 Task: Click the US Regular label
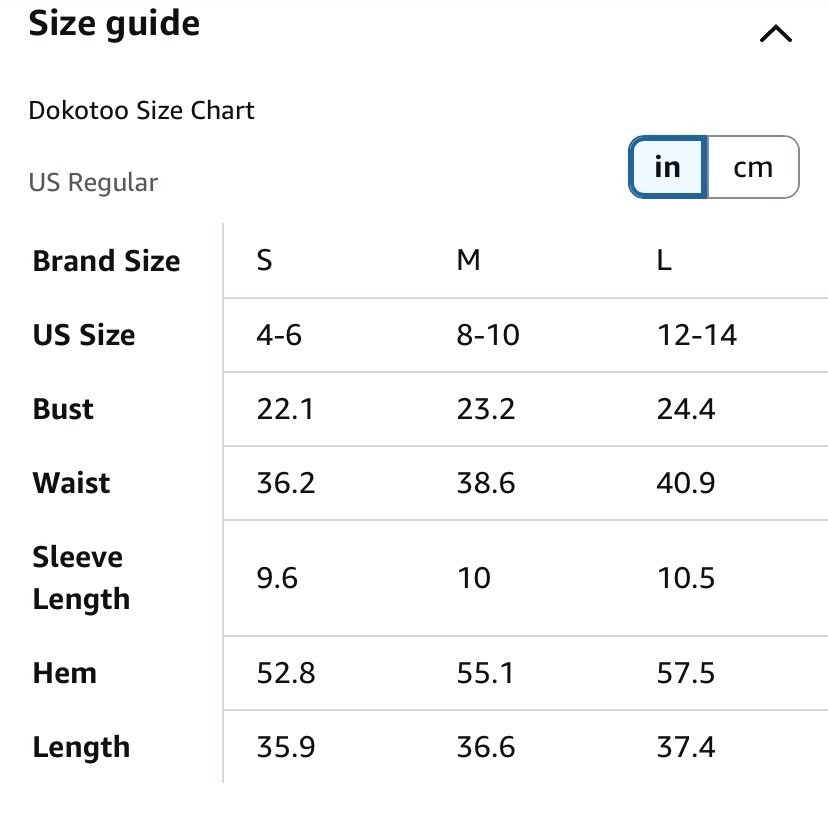(93, 183)
